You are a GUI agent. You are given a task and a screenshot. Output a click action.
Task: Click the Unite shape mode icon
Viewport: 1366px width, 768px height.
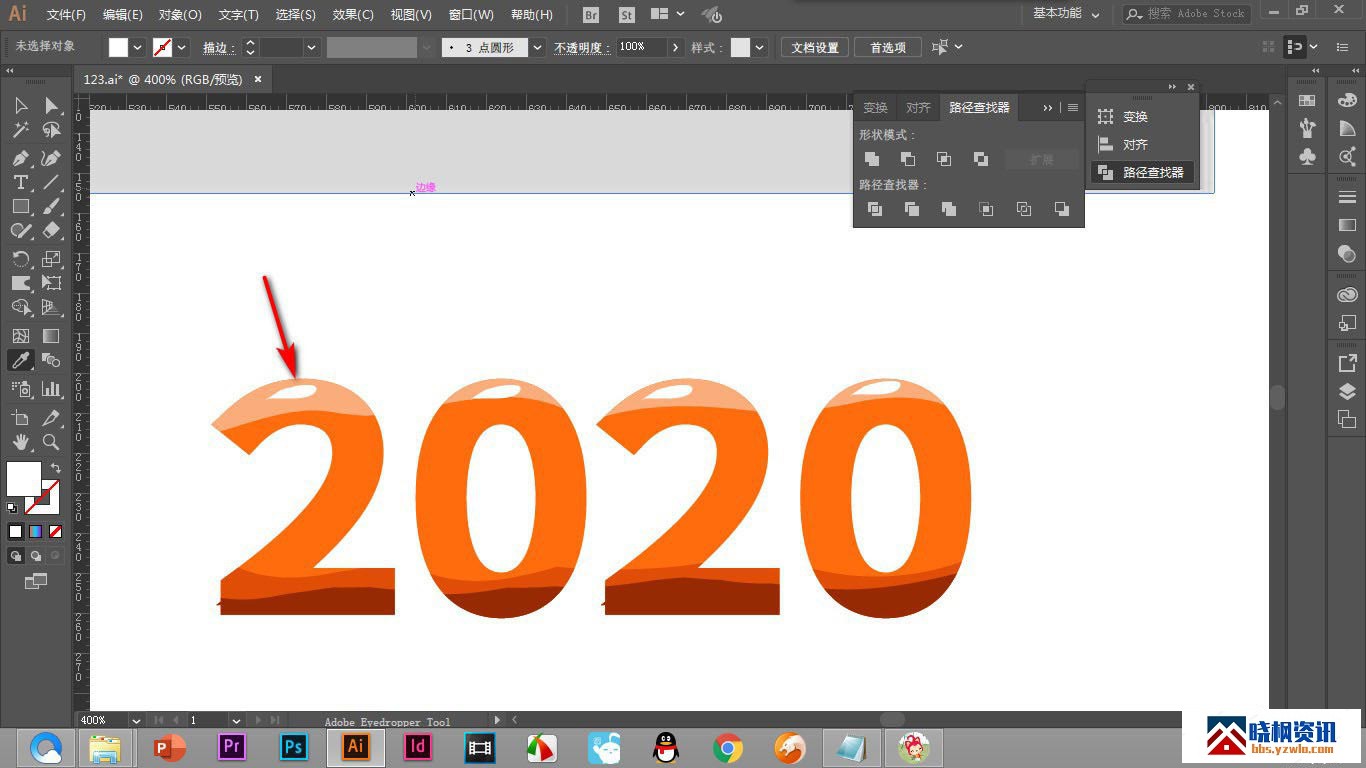pos(872,159)
